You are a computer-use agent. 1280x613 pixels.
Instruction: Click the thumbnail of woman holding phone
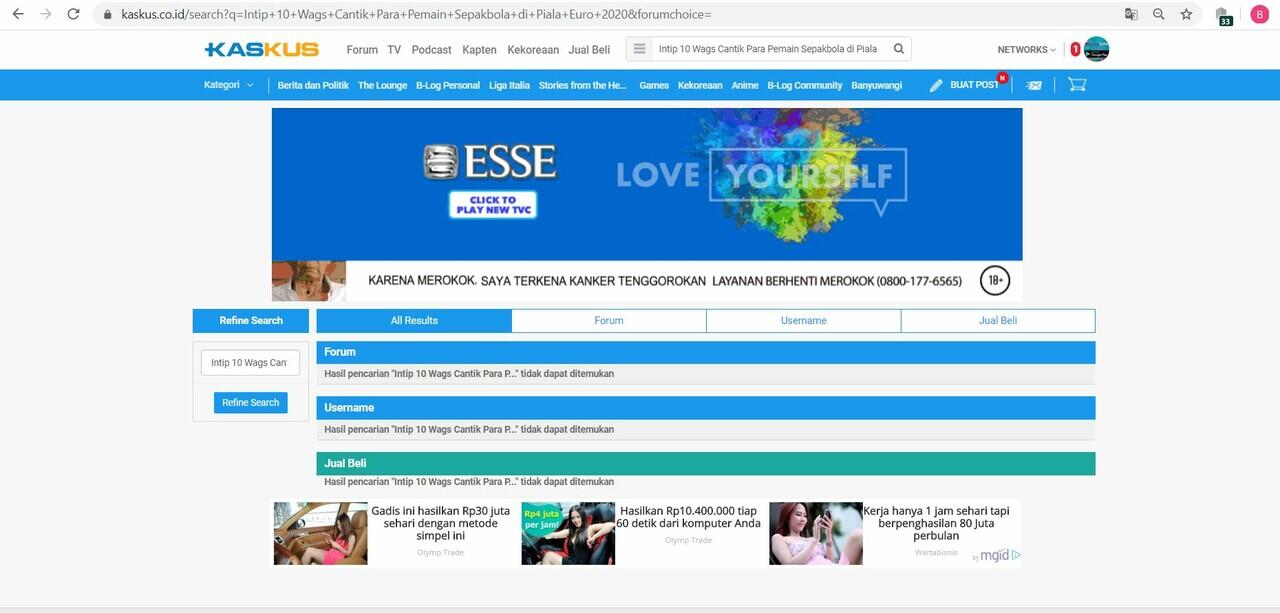tap(816, 534)
